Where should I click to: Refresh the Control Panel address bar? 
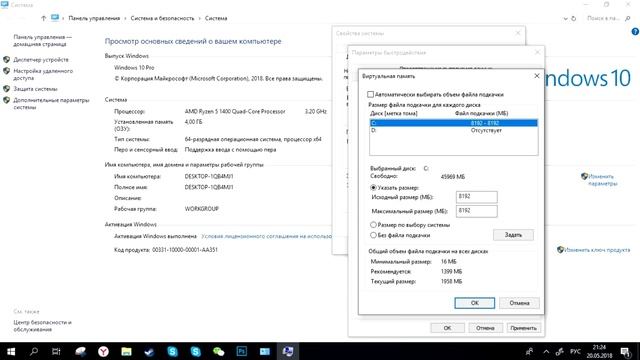(x=573, y=18)
